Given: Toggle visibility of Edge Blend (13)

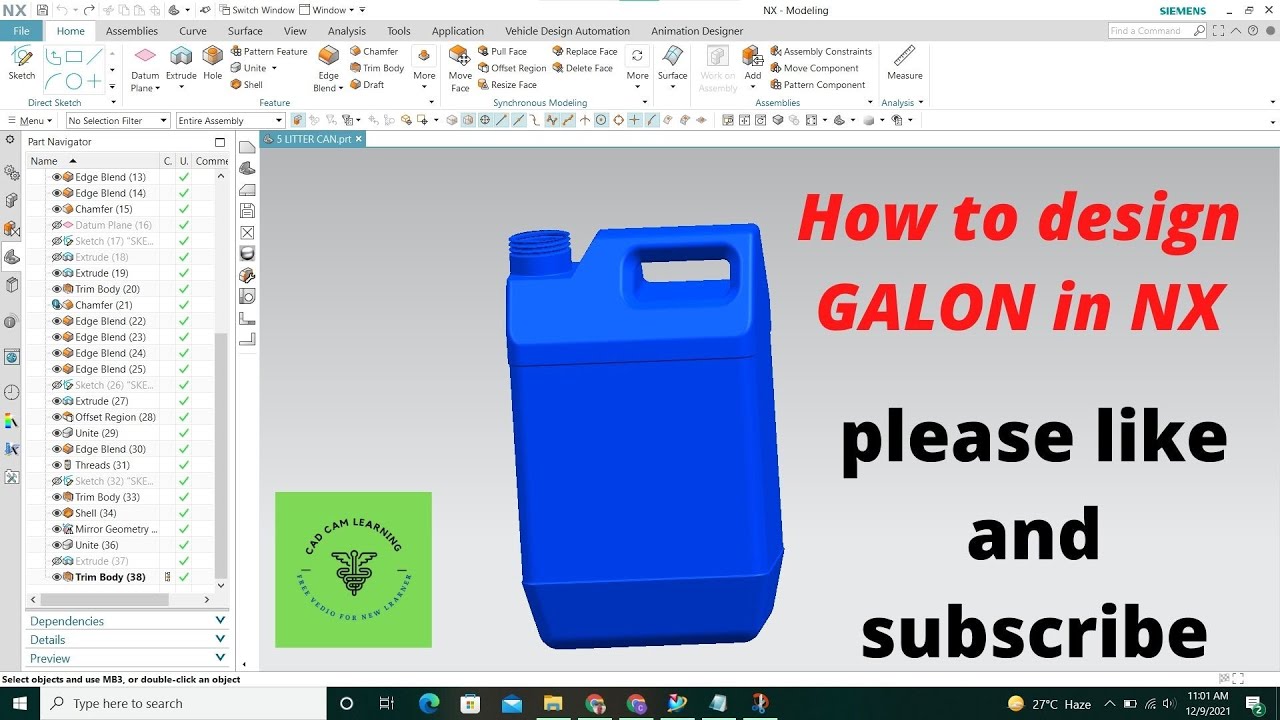Looking at the screenshot, I should [x=56, y=177].
